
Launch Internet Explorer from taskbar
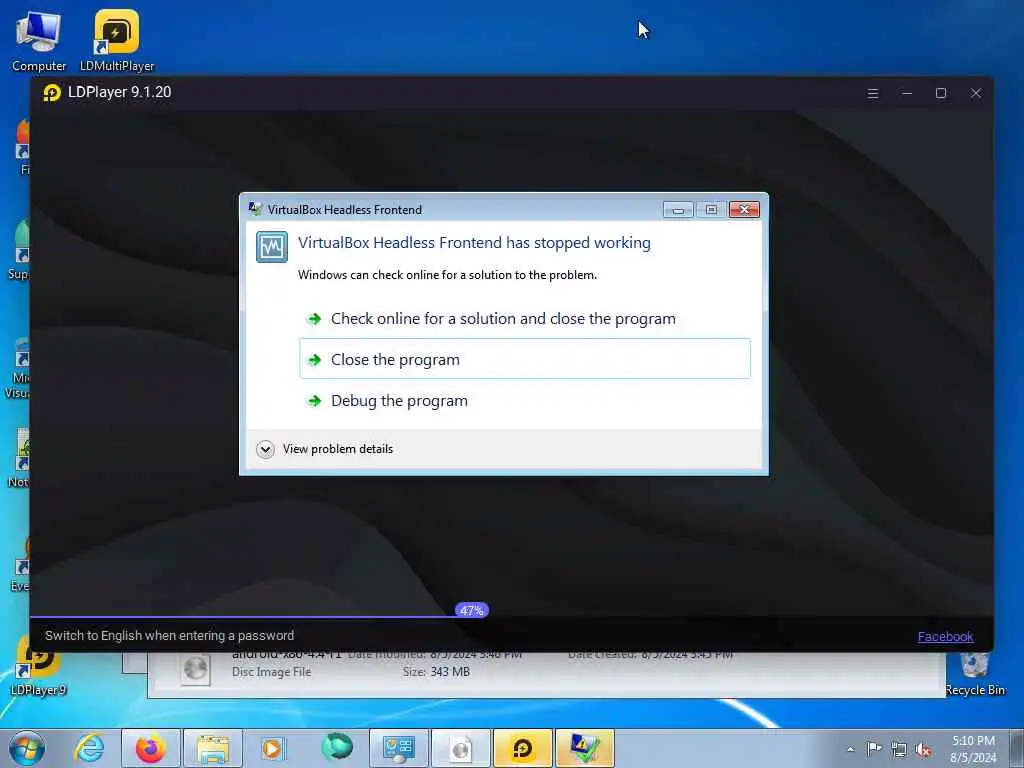(x=89, y=748)
